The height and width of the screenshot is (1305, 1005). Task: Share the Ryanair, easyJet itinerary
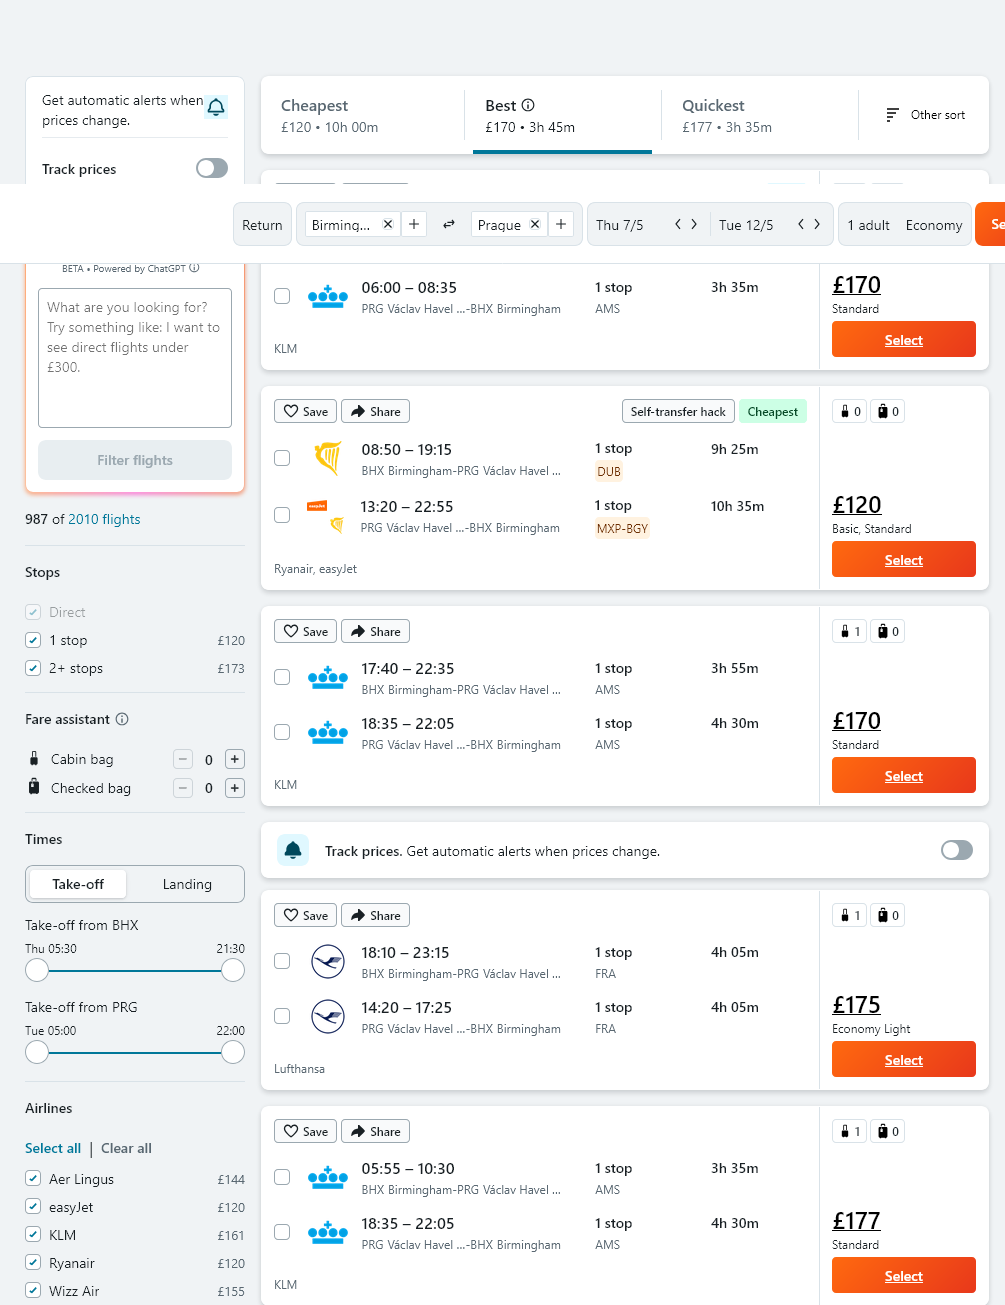(375, 411)
